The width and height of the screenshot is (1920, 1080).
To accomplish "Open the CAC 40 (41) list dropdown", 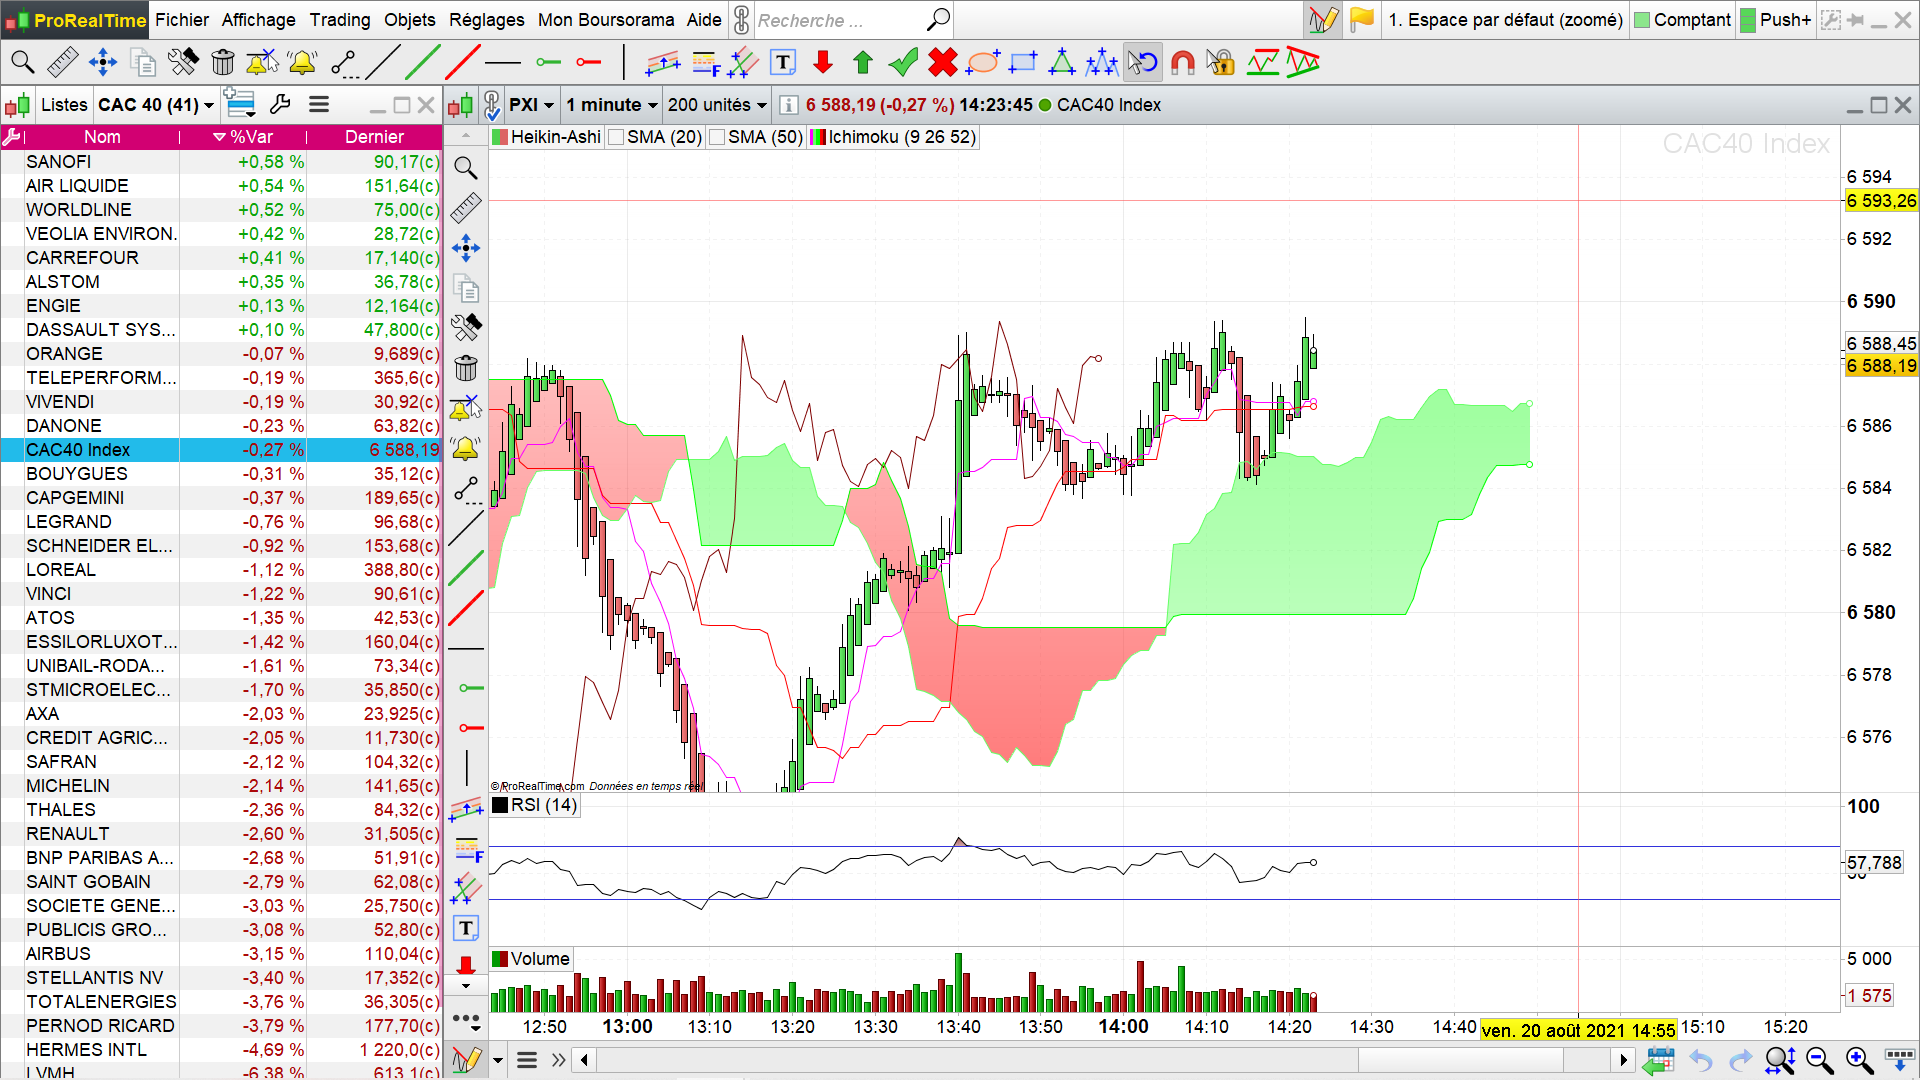I will 156,105.
